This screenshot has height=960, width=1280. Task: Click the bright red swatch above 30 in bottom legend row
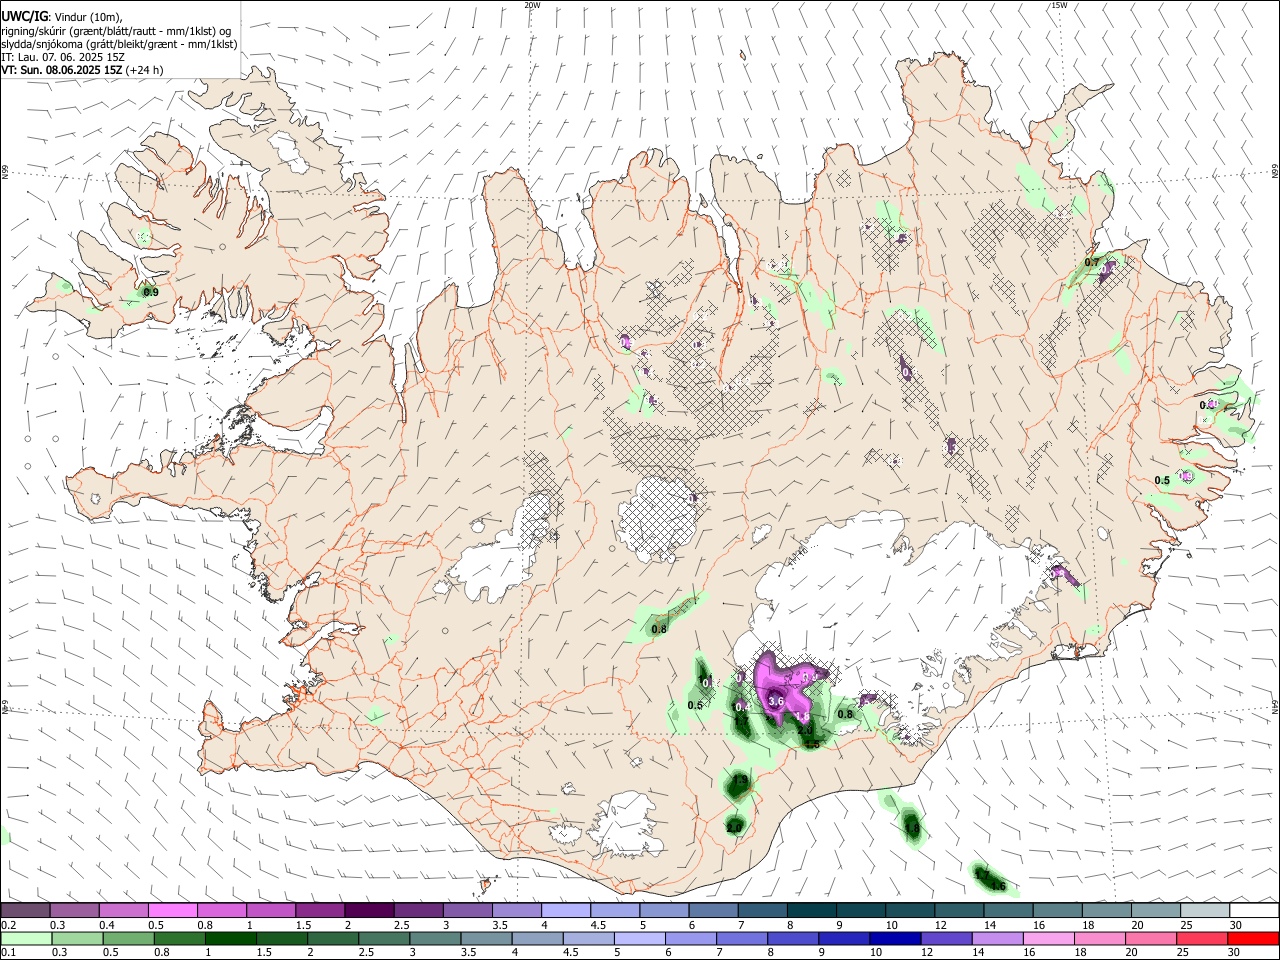click(x=1252, y=938)
